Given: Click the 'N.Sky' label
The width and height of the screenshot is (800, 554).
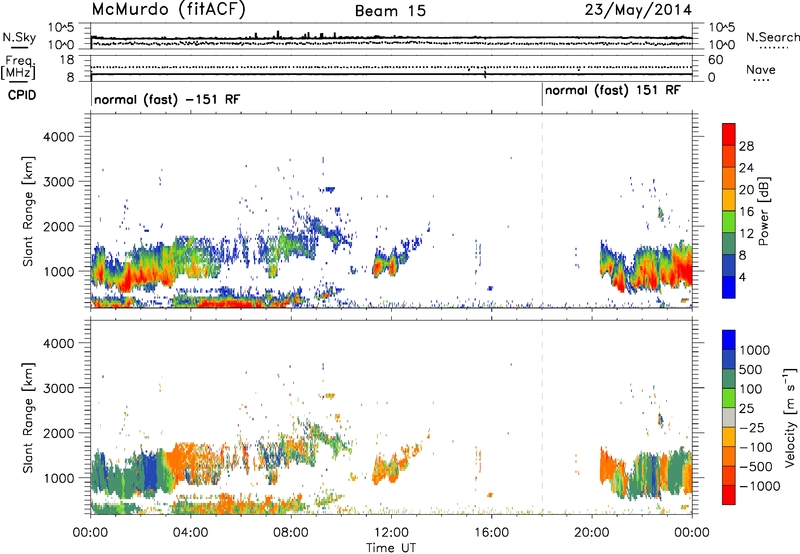Looking at the screenshot, I should pos(19,37).
